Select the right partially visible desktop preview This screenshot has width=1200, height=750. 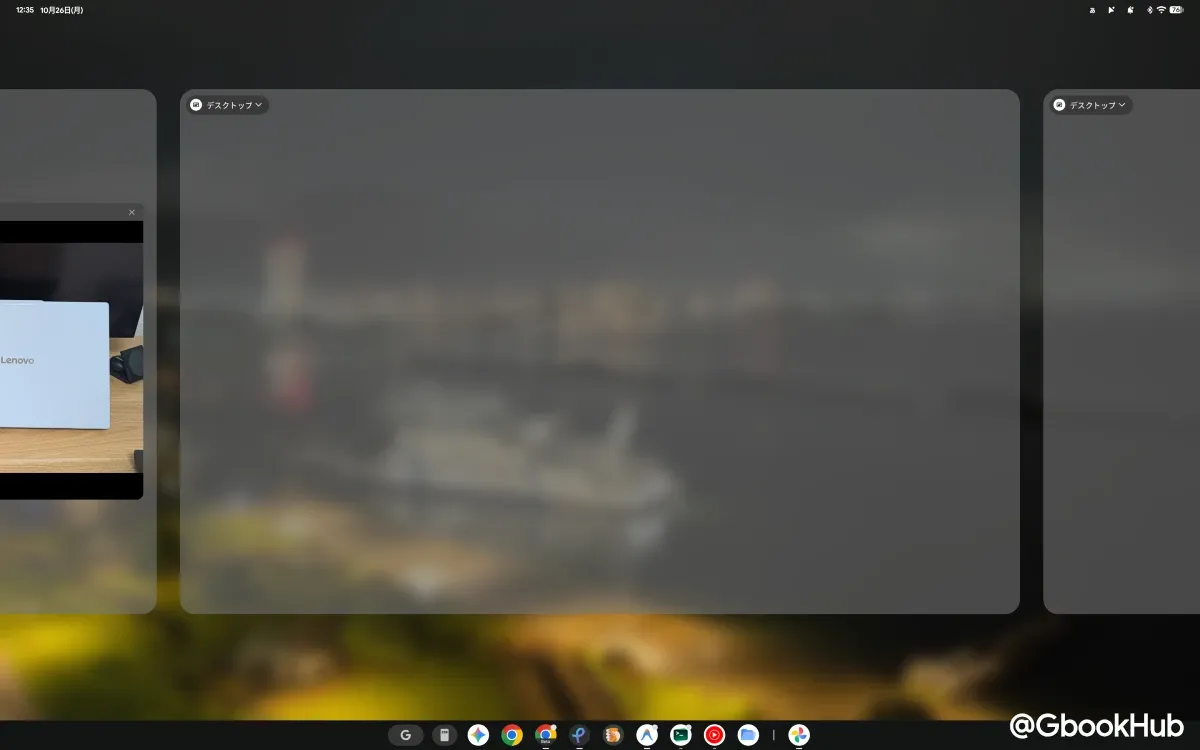(x=1121, y=351)
